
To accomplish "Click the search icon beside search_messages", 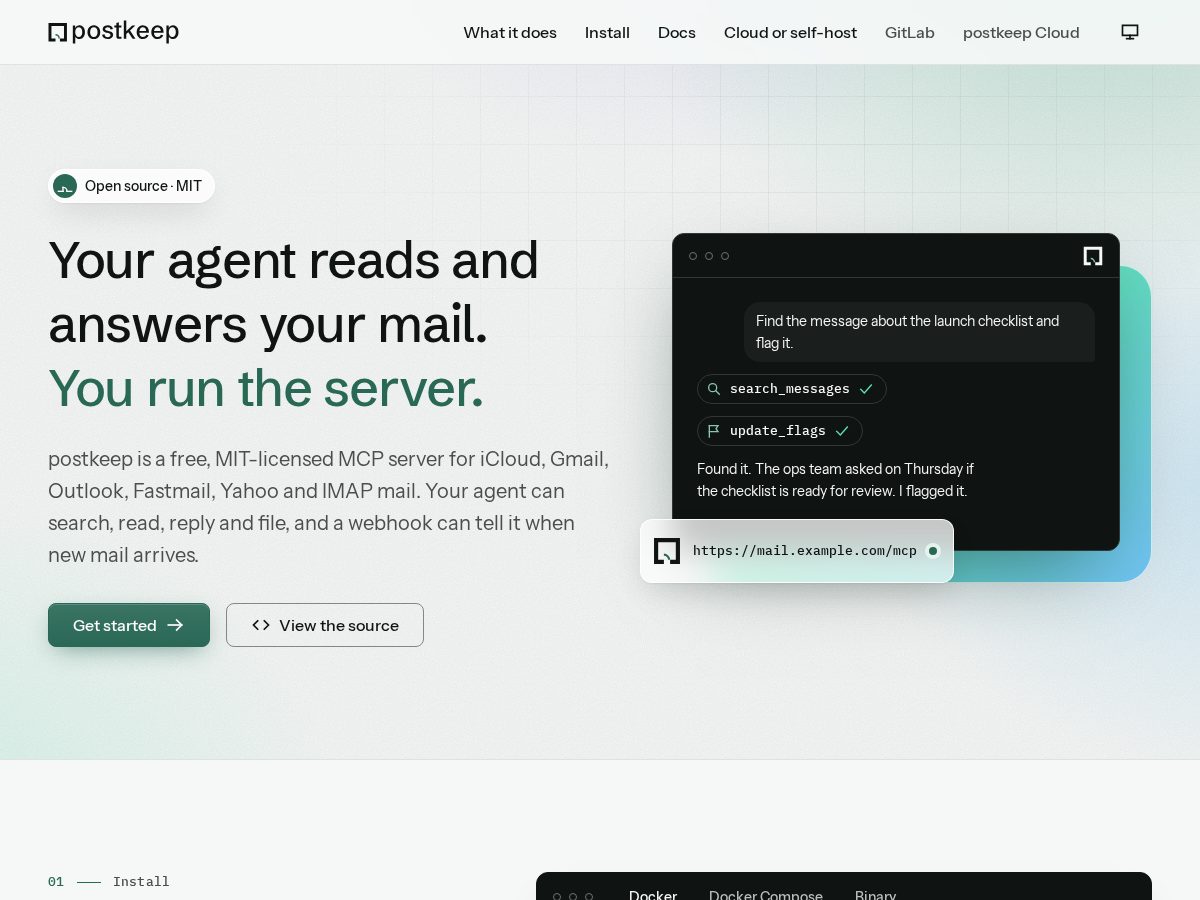I will click(714, 389).
